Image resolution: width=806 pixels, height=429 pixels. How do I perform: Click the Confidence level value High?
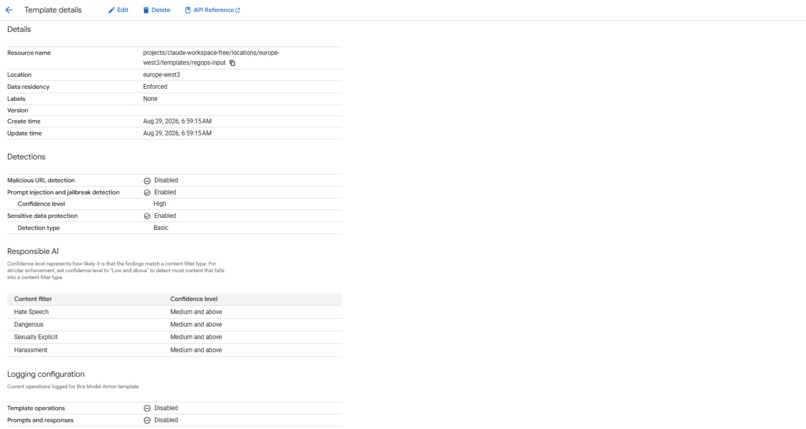click(160, 204)
